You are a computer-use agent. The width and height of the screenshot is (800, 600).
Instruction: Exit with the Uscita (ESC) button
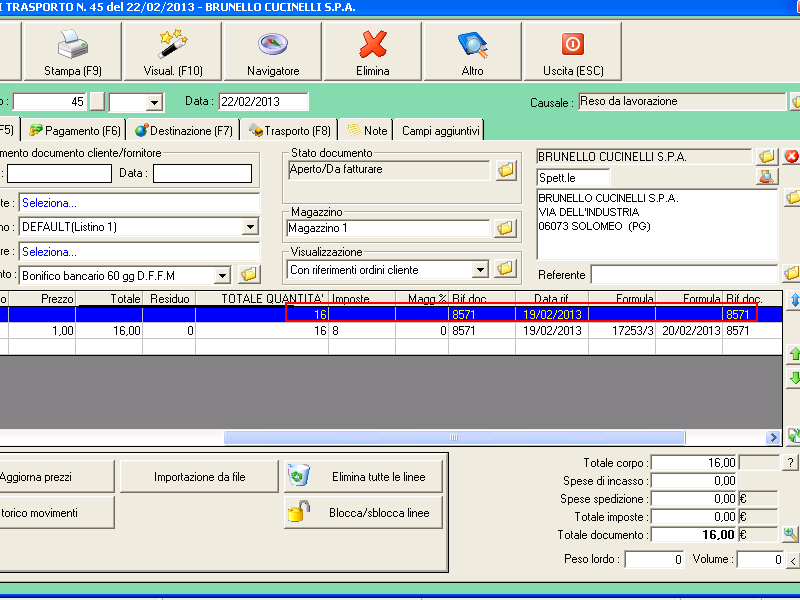[573, 51]
